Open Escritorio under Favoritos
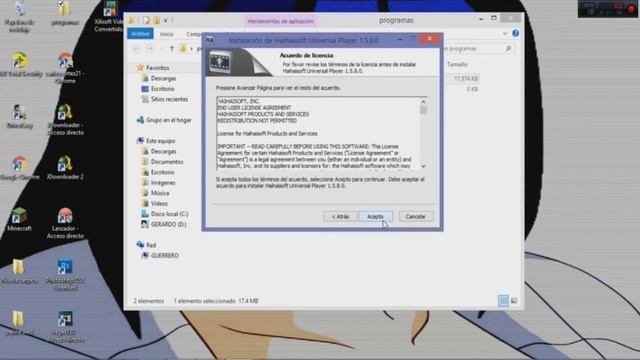The height and width of the screenshot is (360, 640). (162, 89)
